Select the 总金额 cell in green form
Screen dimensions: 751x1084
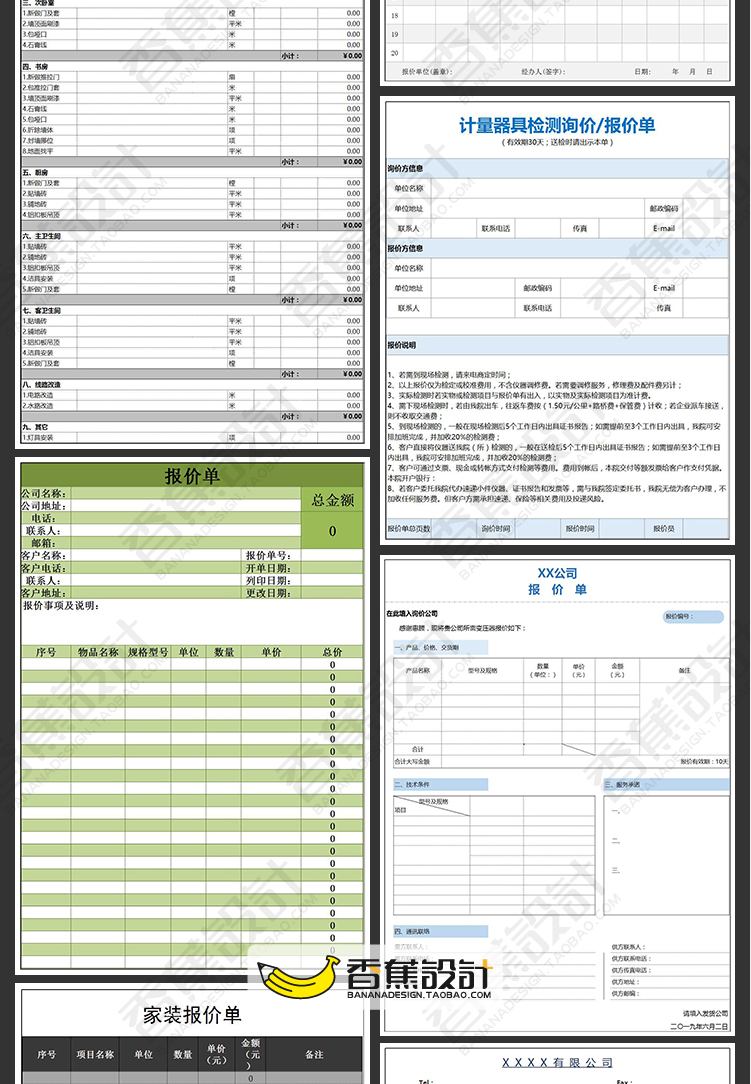tap(333, 500)
